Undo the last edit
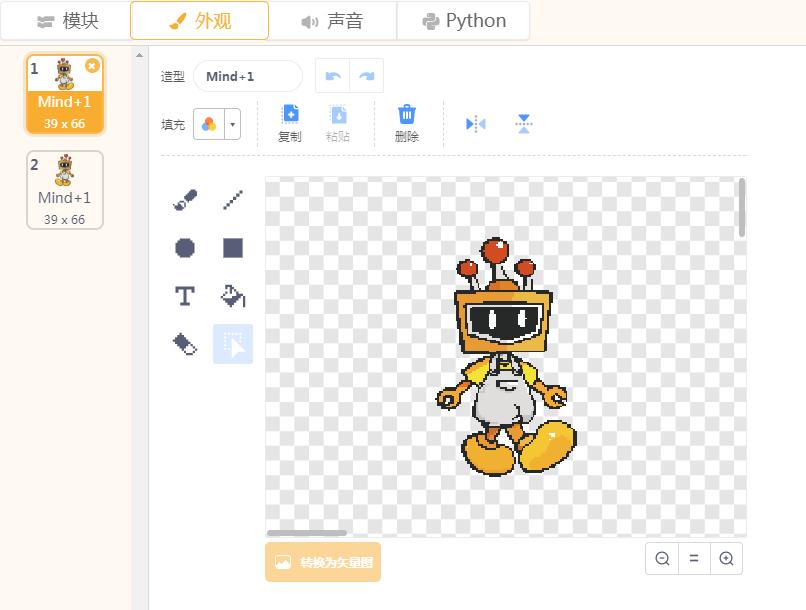This screenshot has width=806, height=610. point(333,76)
